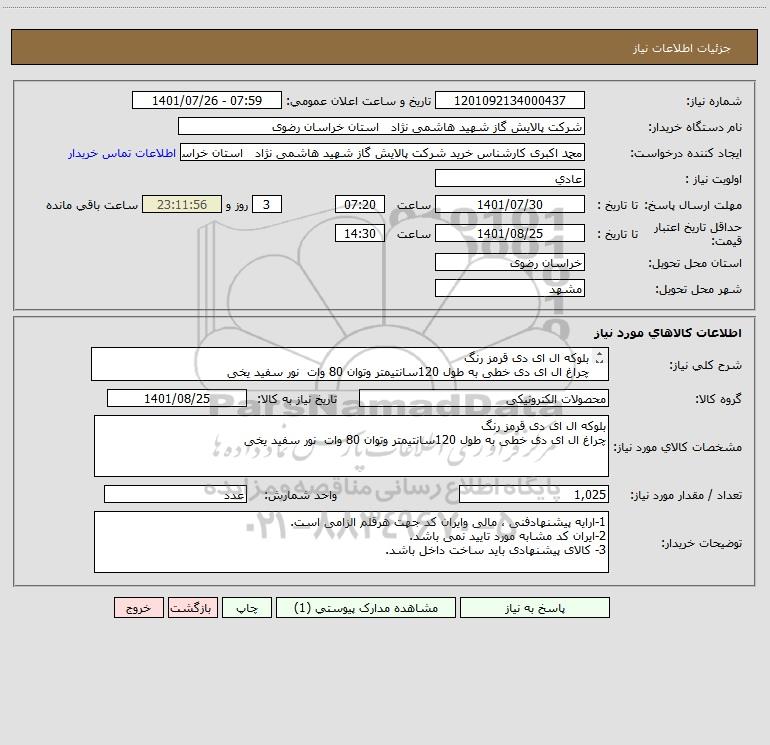Viewport: 770px width, 745px height.
Task: Open the اطلاعات تماس خریدار link
Action: pyautogui.click(x=122, y=153)
